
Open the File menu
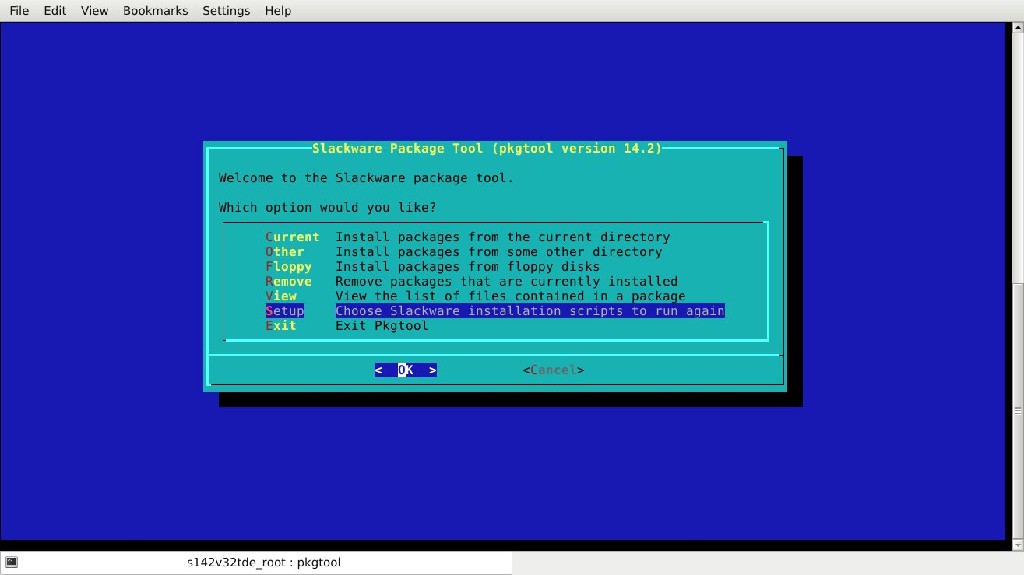[x=19, y=10]
